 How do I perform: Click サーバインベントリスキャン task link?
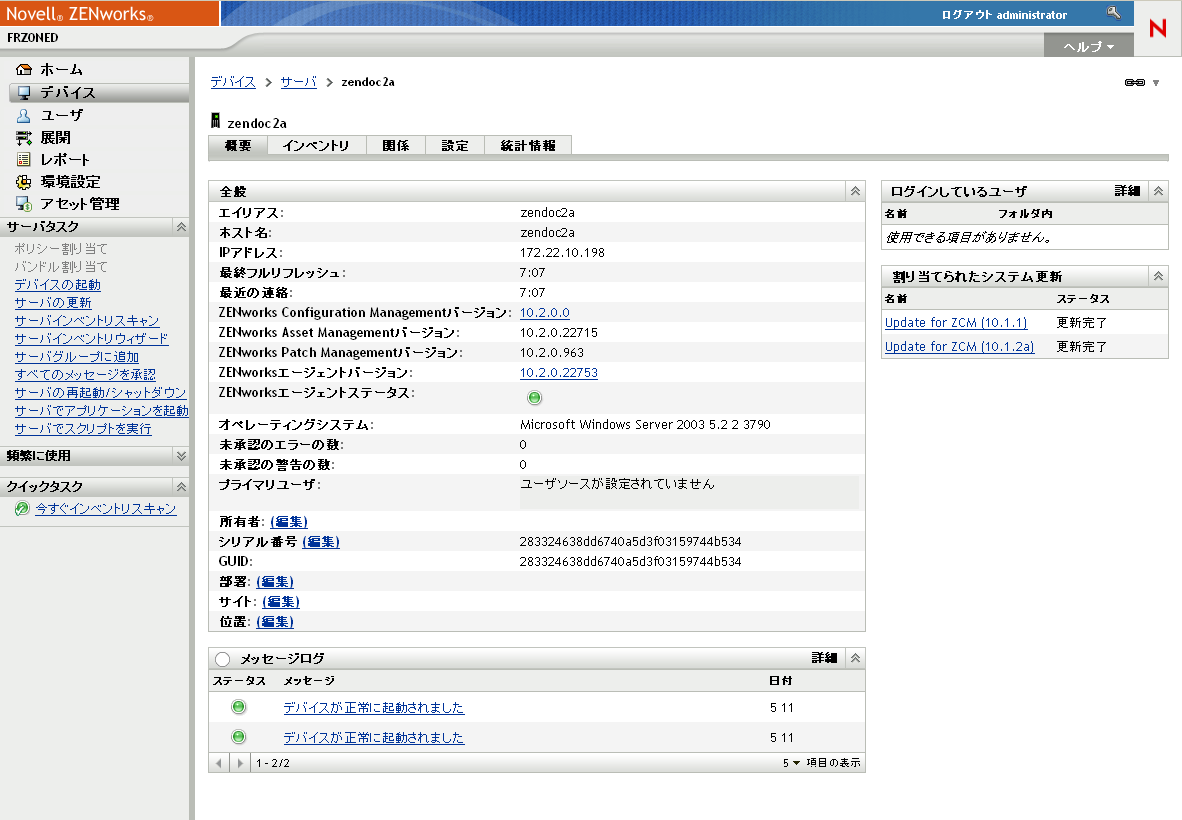[87, 321]
